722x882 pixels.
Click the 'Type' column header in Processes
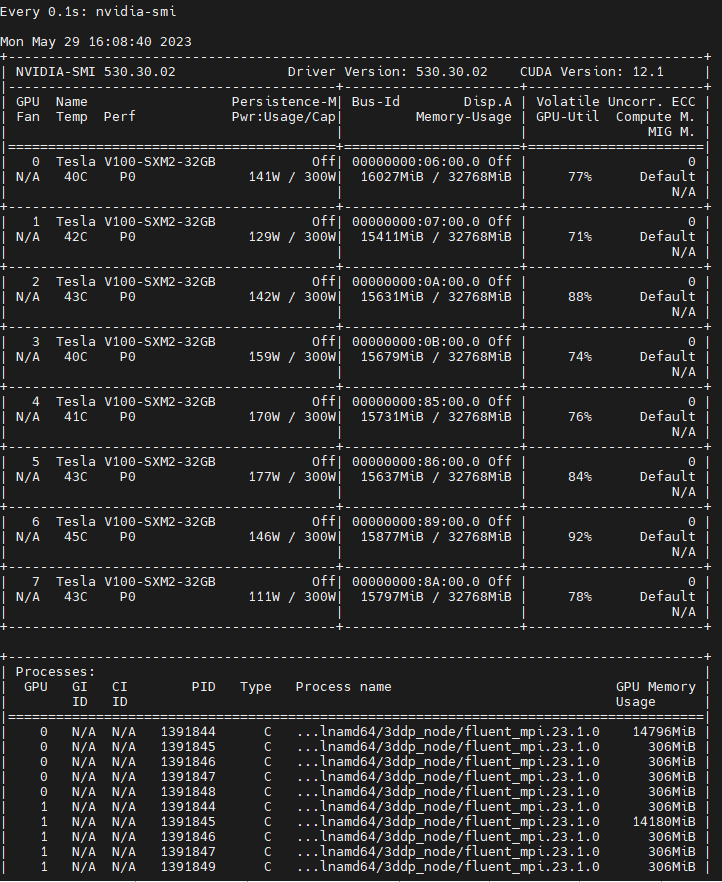click(256, 687)
